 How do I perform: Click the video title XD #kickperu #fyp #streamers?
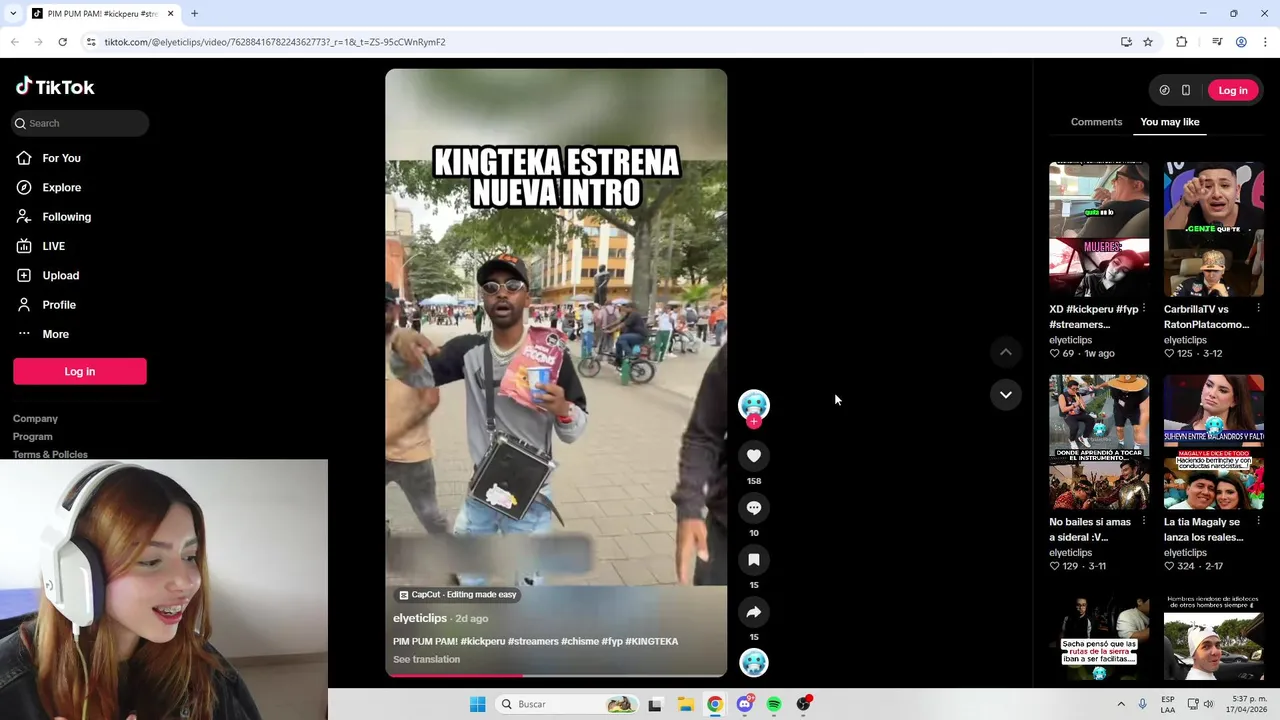tap(1093, 317)
